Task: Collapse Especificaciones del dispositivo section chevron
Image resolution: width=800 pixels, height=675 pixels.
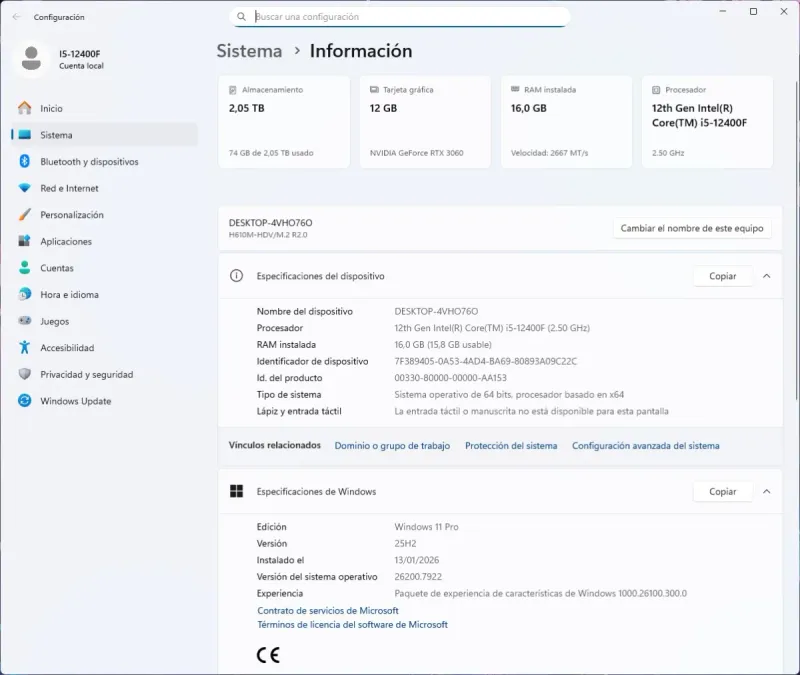Action: click(x=766, y=276)
